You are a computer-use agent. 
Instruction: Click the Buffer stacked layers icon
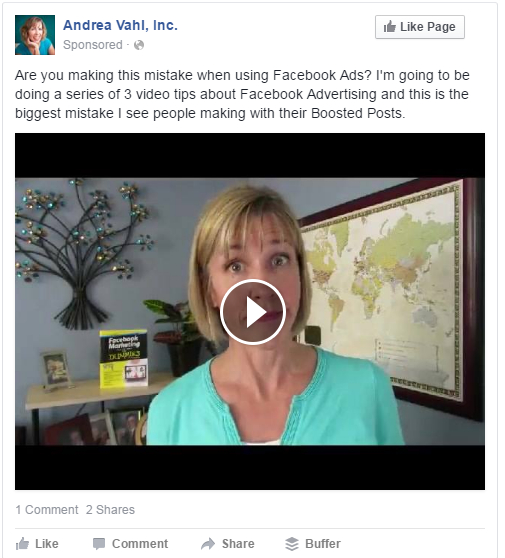tap(292, 544)
